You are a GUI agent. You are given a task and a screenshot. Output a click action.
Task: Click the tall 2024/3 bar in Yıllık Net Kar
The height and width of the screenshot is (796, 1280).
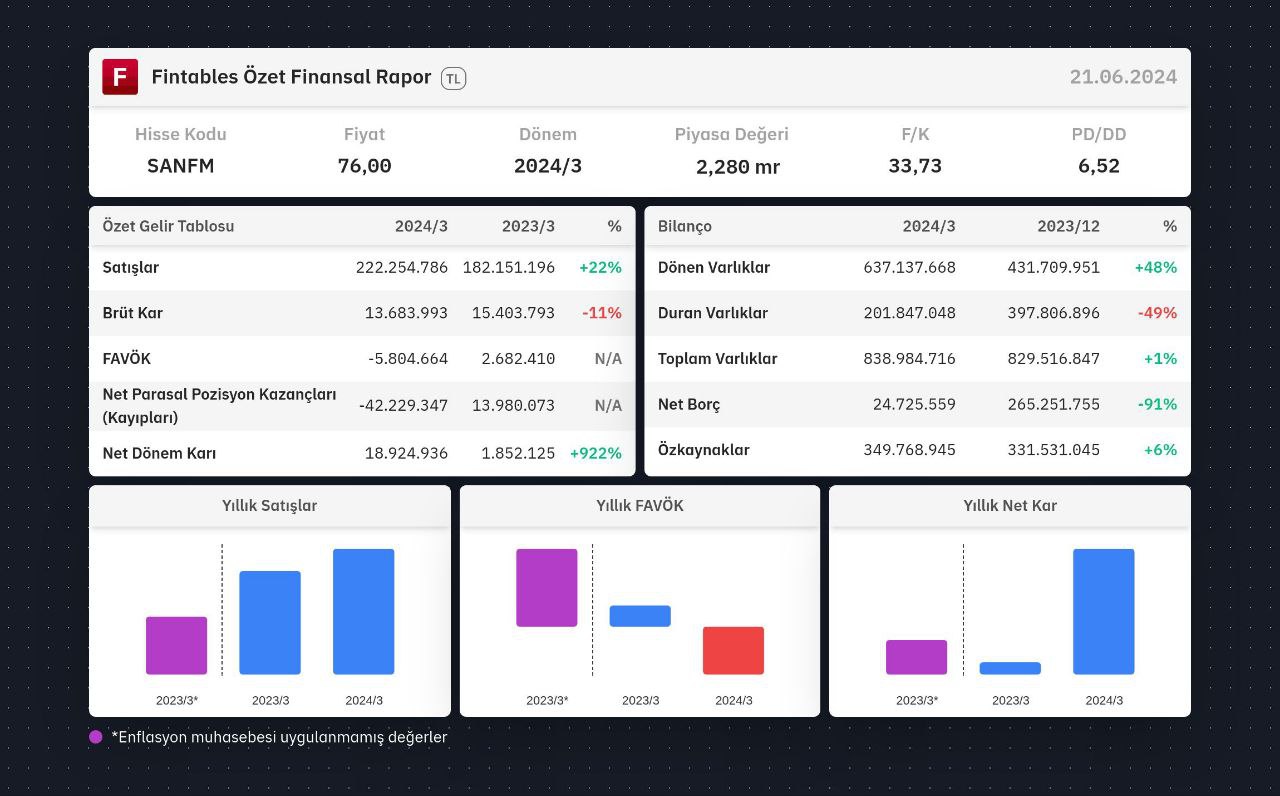(1104, 611)
